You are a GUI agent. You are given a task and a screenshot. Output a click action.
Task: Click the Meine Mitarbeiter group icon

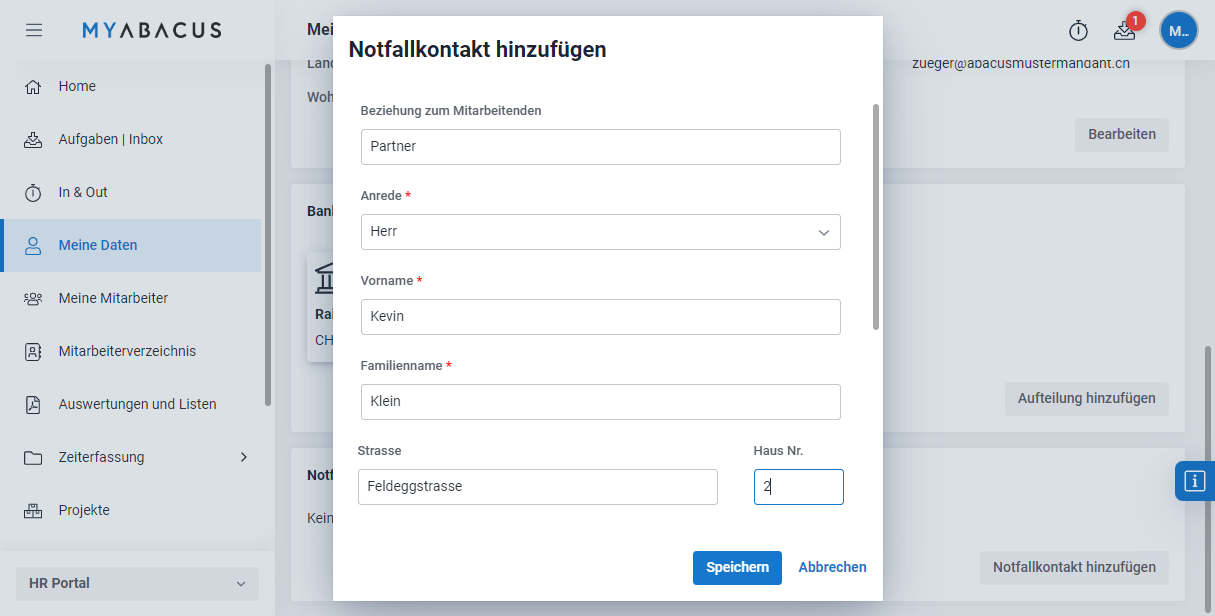pyautogui.click(x=33, y=299)
